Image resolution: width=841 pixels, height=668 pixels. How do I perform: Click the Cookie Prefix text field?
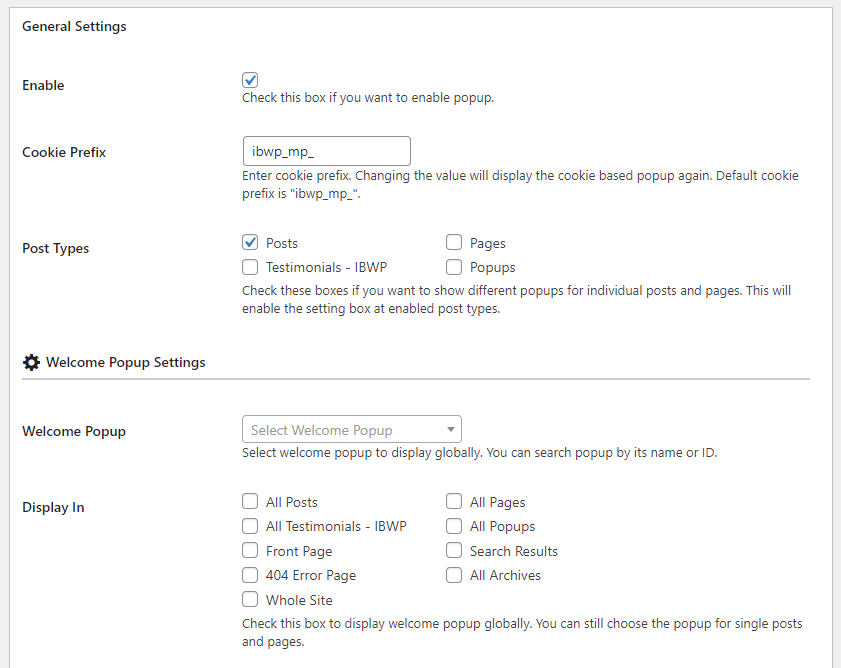[326, 151]
